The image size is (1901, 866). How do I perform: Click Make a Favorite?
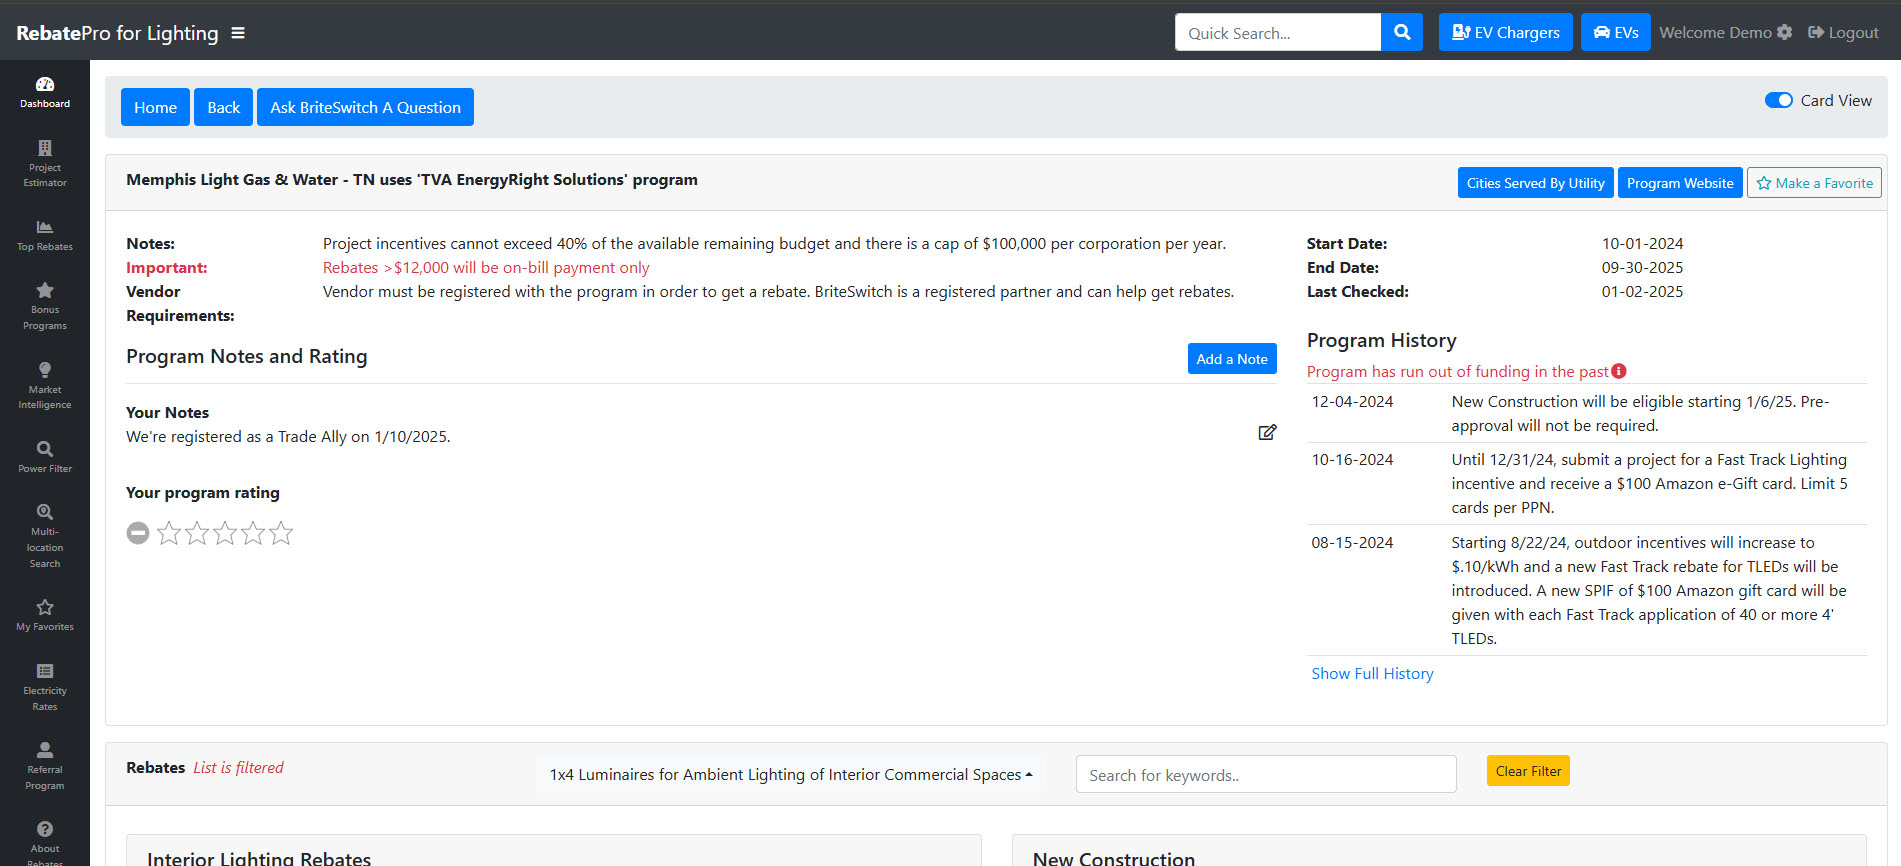tap(1814, 183)
